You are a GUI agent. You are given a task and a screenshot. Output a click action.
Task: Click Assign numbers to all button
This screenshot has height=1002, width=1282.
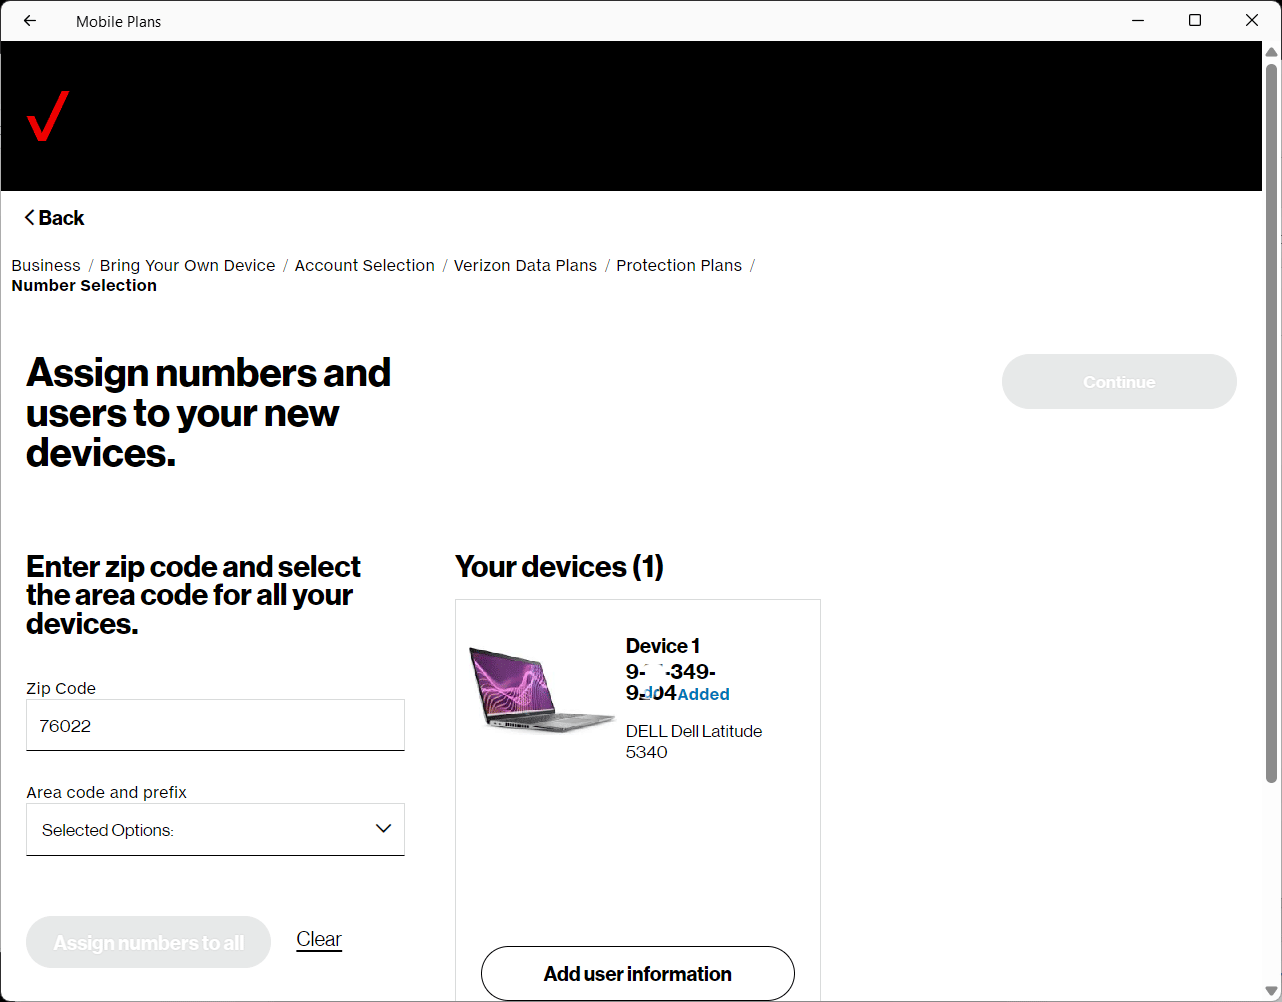(x=148, y=942)
